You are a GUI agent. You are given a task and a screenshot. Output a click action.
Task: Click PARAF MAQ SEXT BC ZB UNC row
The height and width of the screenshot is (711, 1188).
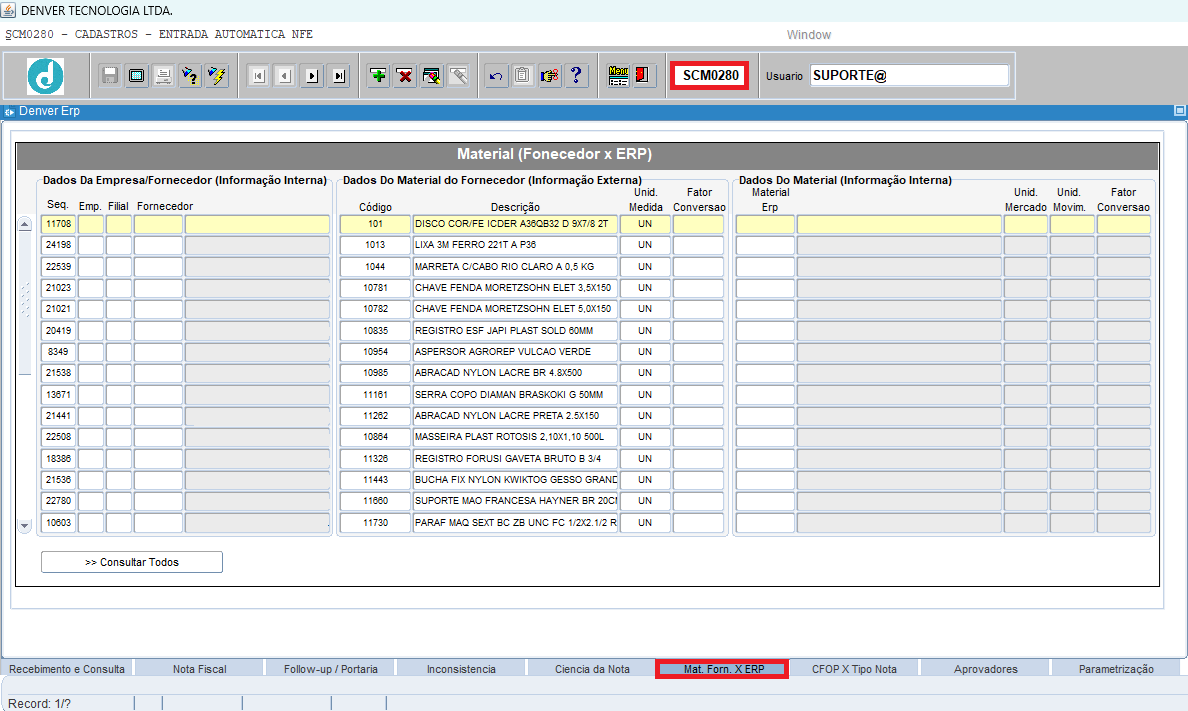tap(515, 523)
